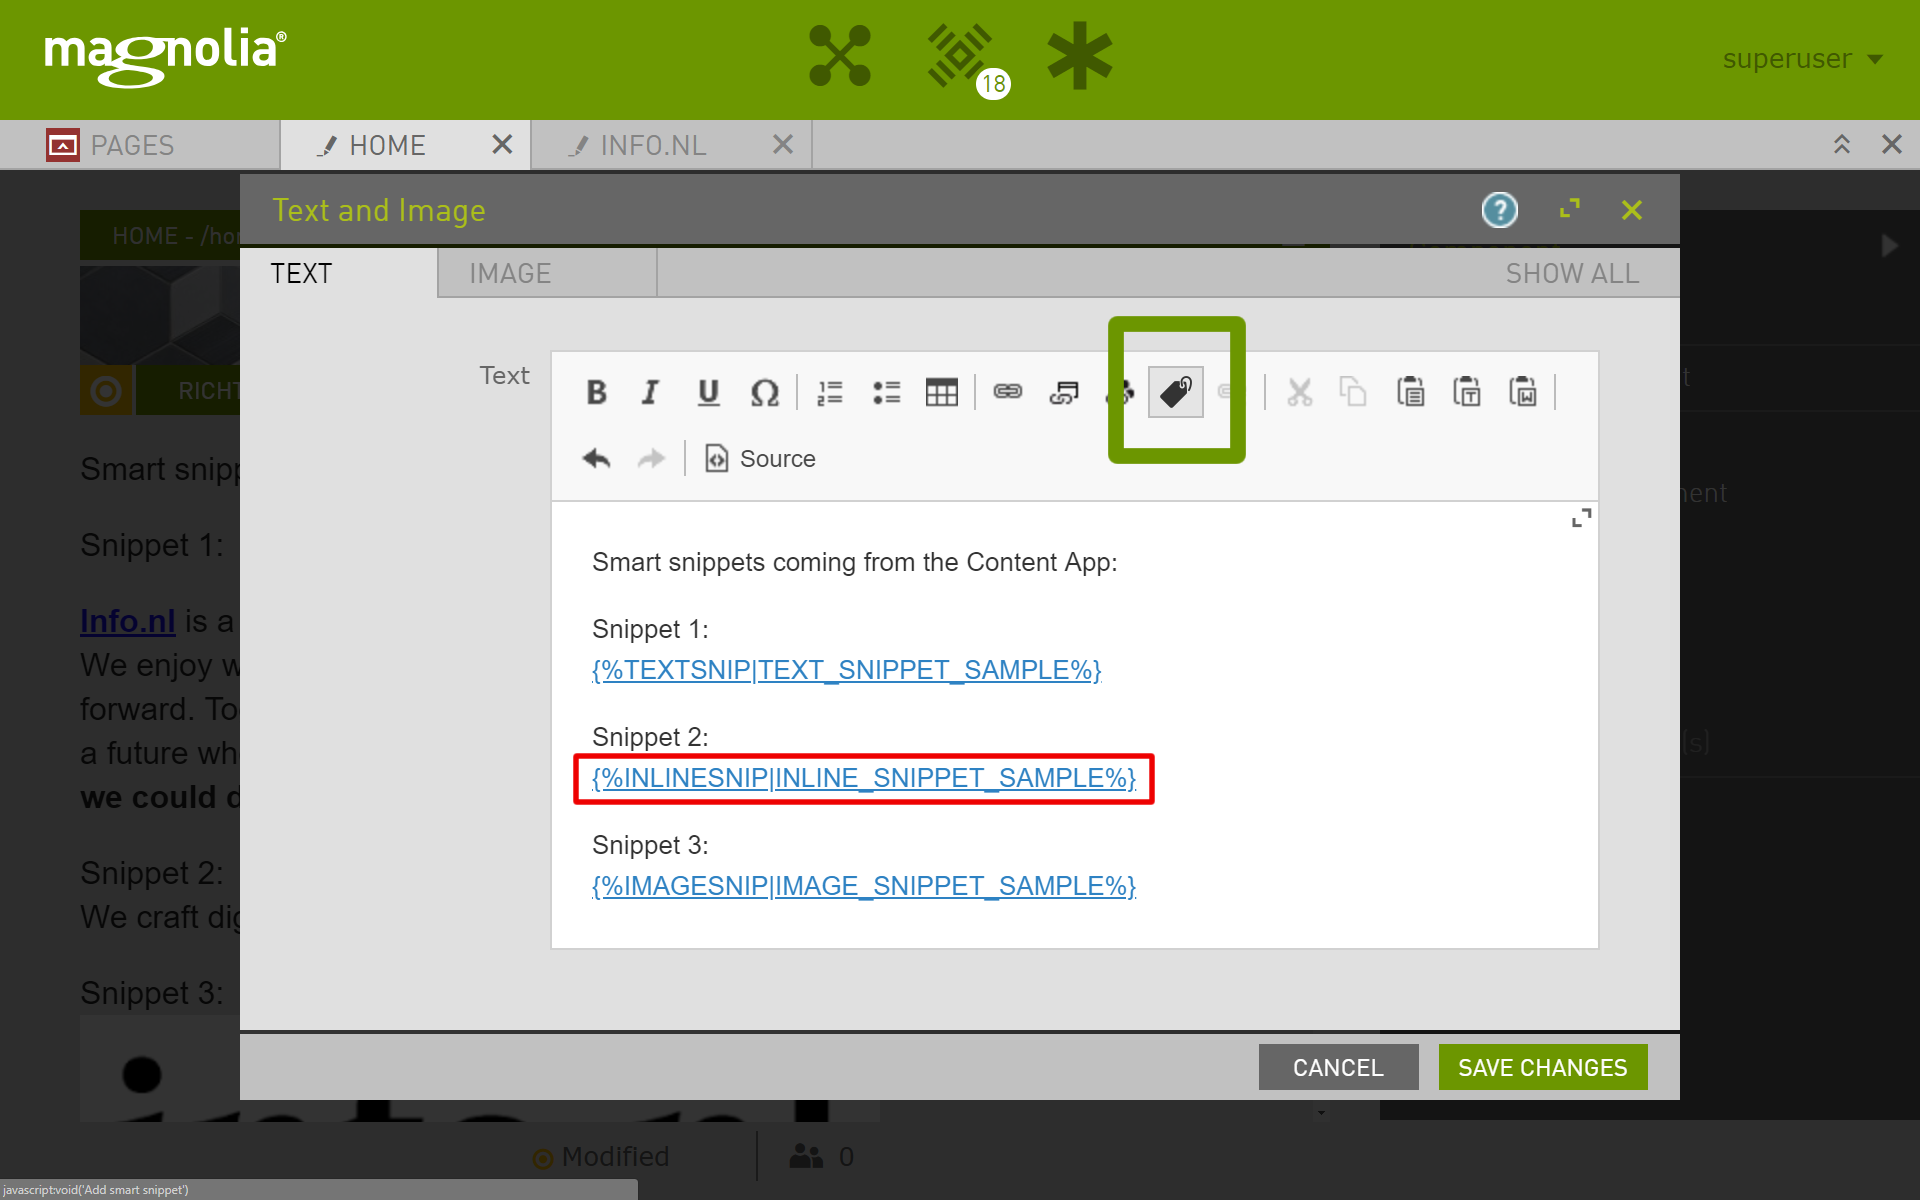Viewport: 1920px width, 1200px height.
Task: Undo the last edit
Action: (x=596, y=458)
